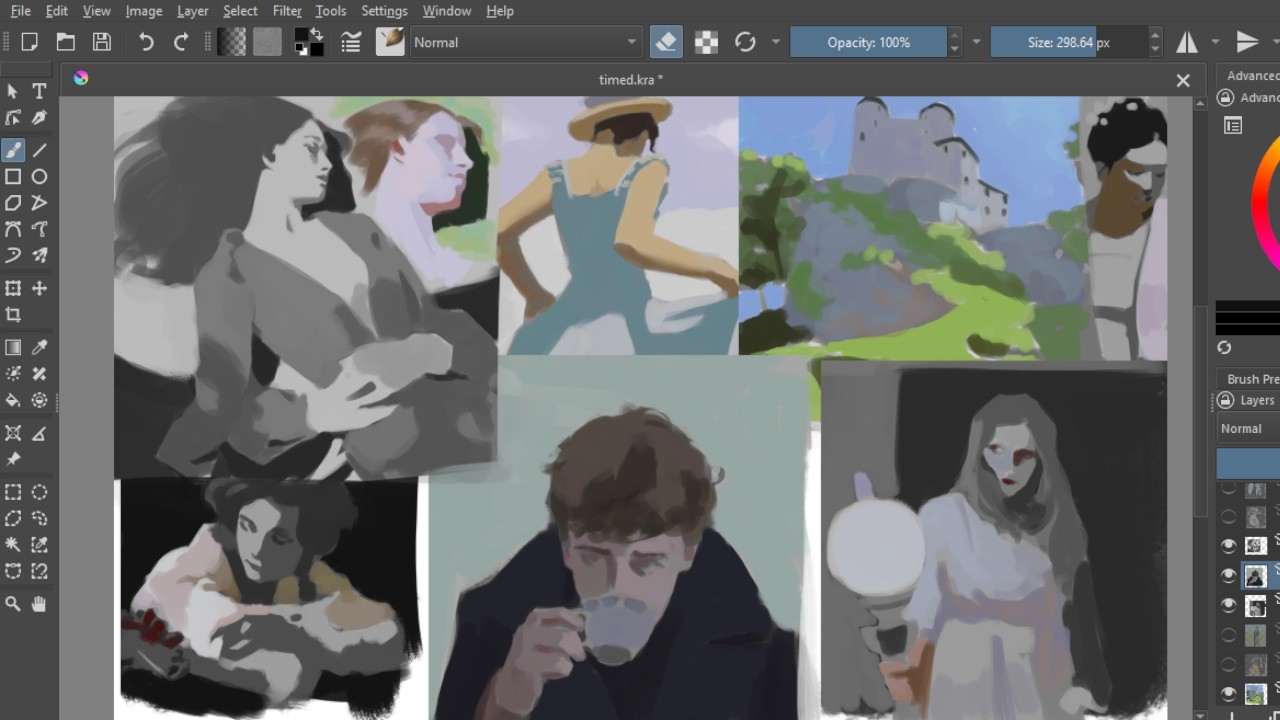Open an existing file from toolbar
Image resolution: width=1280 pixels, height=720 pixels.
pos(66,42)
